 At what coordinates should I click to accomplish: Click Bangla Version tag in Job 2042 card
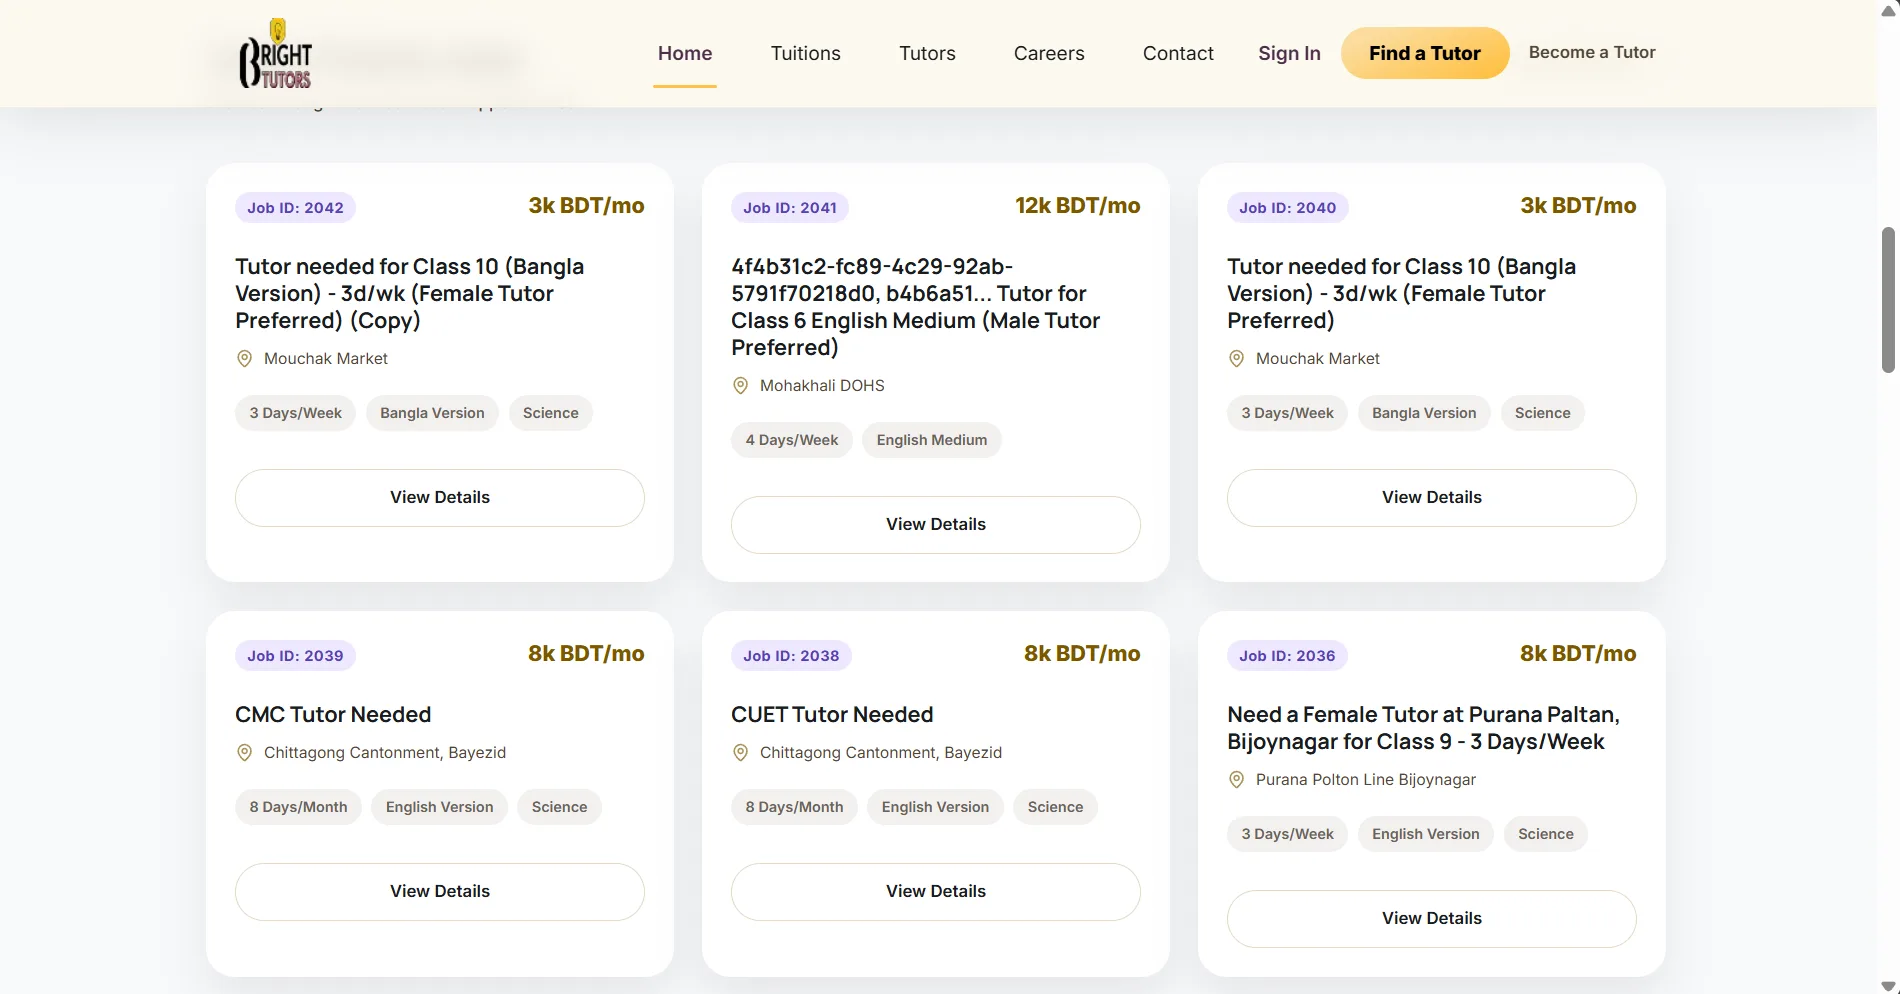[x=432, y=413]
